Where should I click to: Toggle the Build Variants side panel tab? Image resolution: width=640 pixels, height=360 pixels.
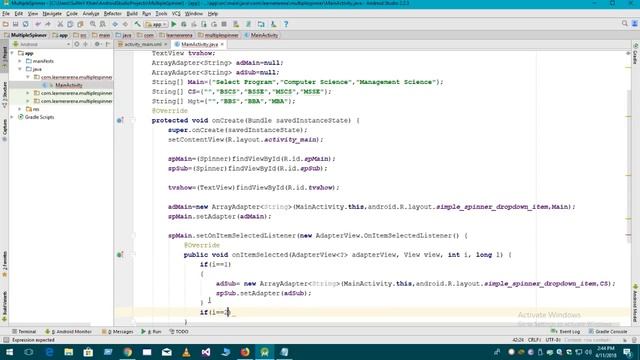(x=4, y=306)
